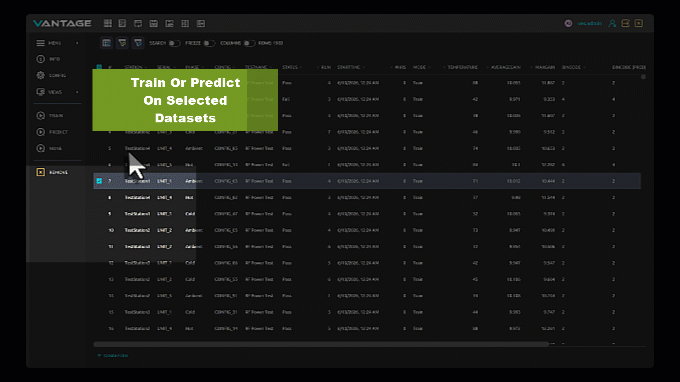Sort by the Averagegain column header
Image resolution: width=680 pixels, height=382 pixels.
tap(506, 67)
